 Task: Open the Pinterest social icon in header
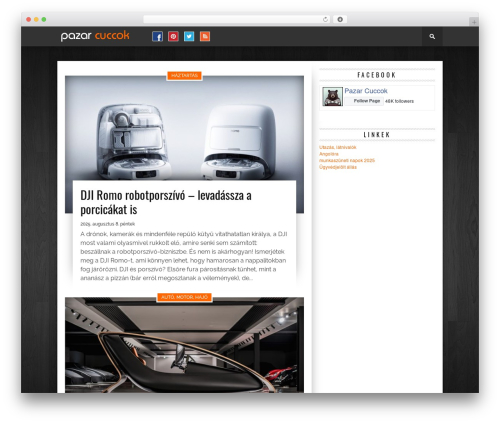pyautogui.click(x=173, y=36)
